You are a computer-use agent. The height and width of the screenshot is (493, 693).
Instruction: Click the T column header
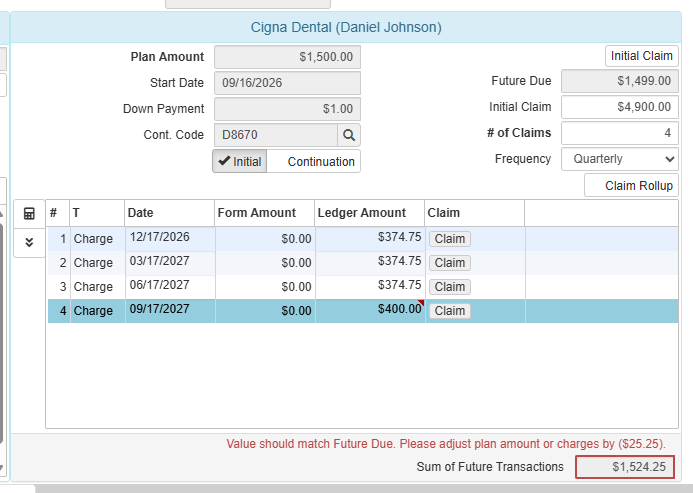pos(97,213)
